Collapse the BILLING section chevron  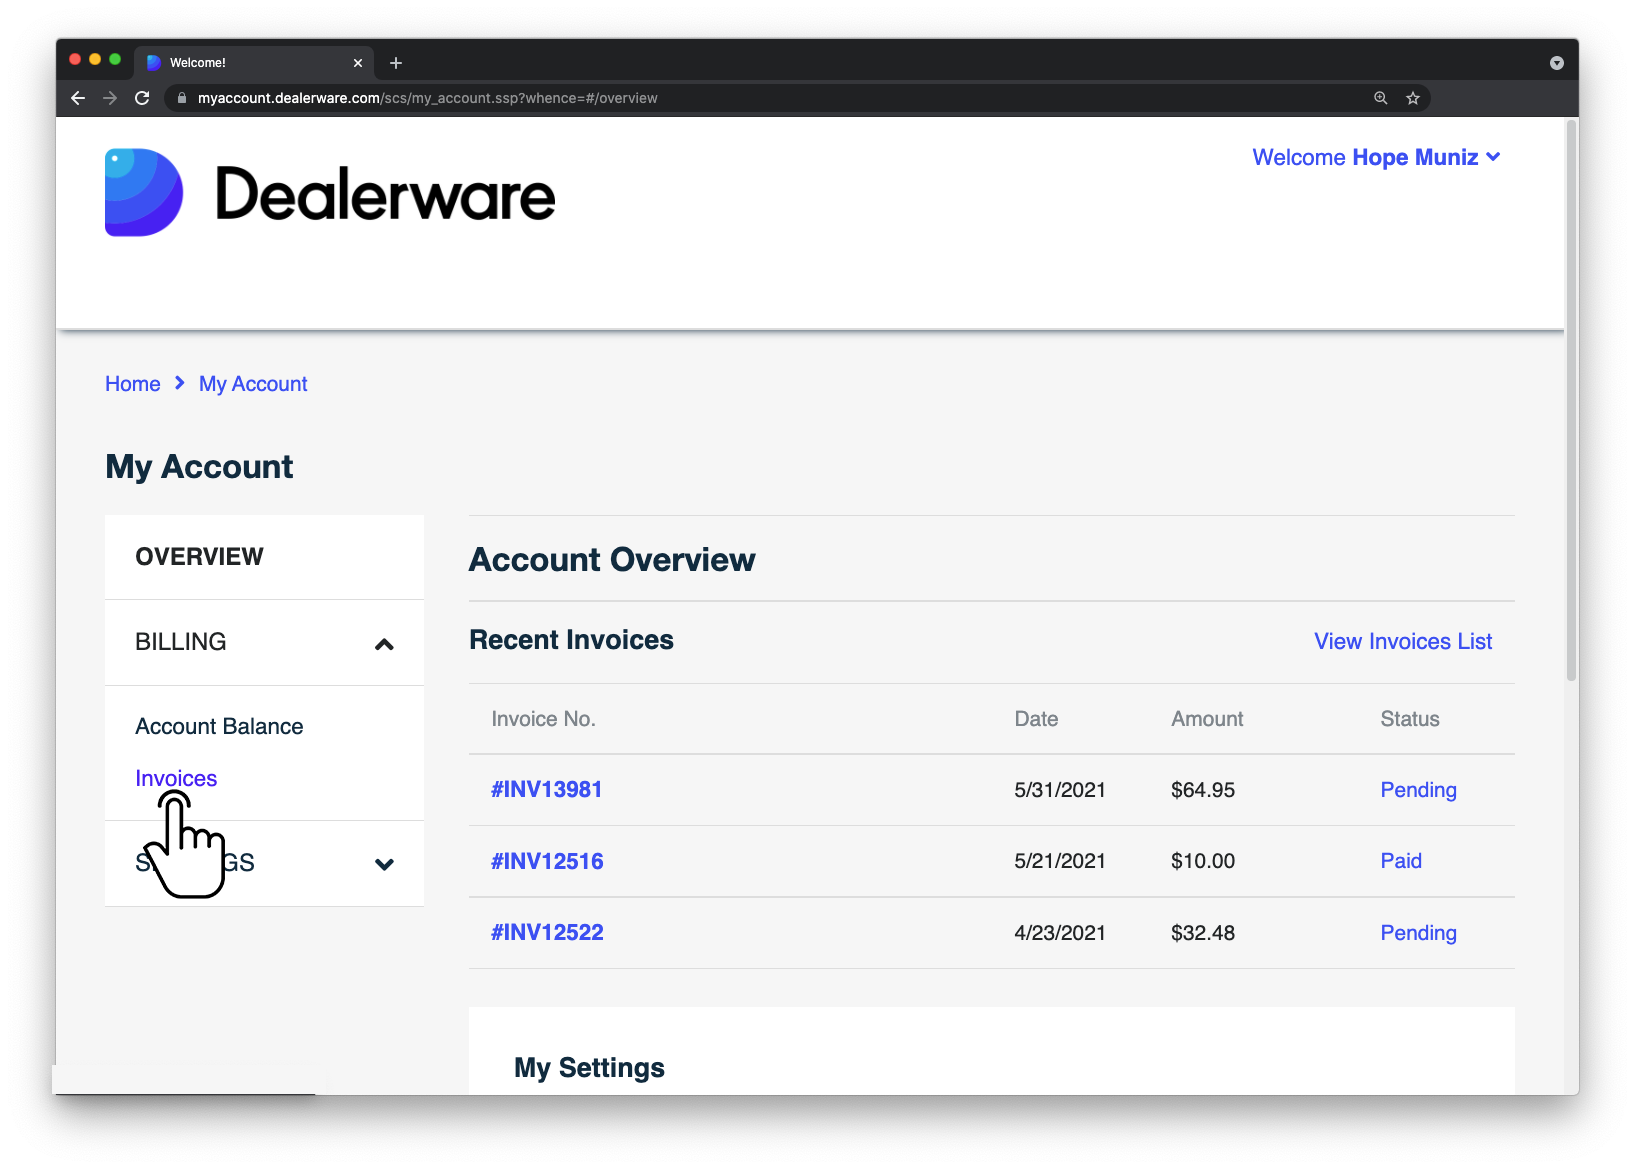tap(384, 643)
